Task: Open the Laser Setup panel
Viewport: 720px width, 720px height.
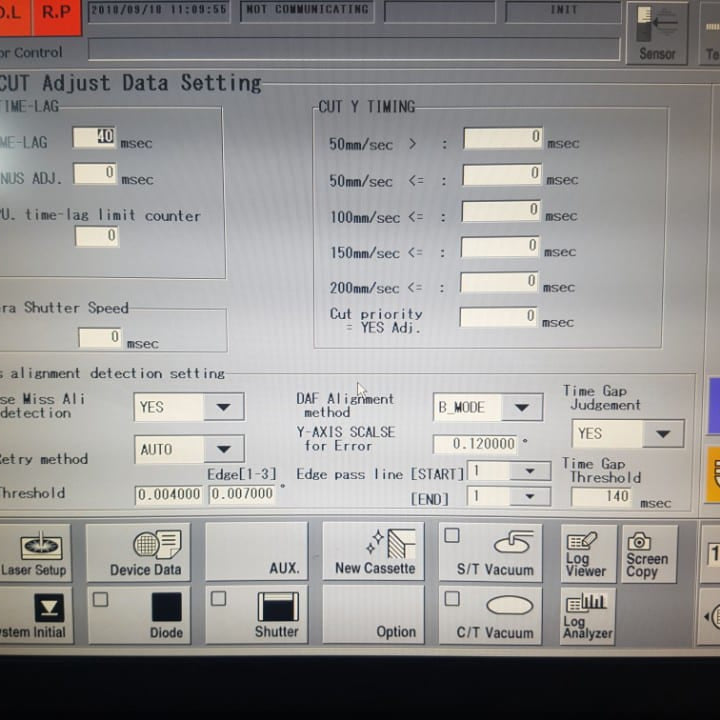Action: click(x=34, y=553)
